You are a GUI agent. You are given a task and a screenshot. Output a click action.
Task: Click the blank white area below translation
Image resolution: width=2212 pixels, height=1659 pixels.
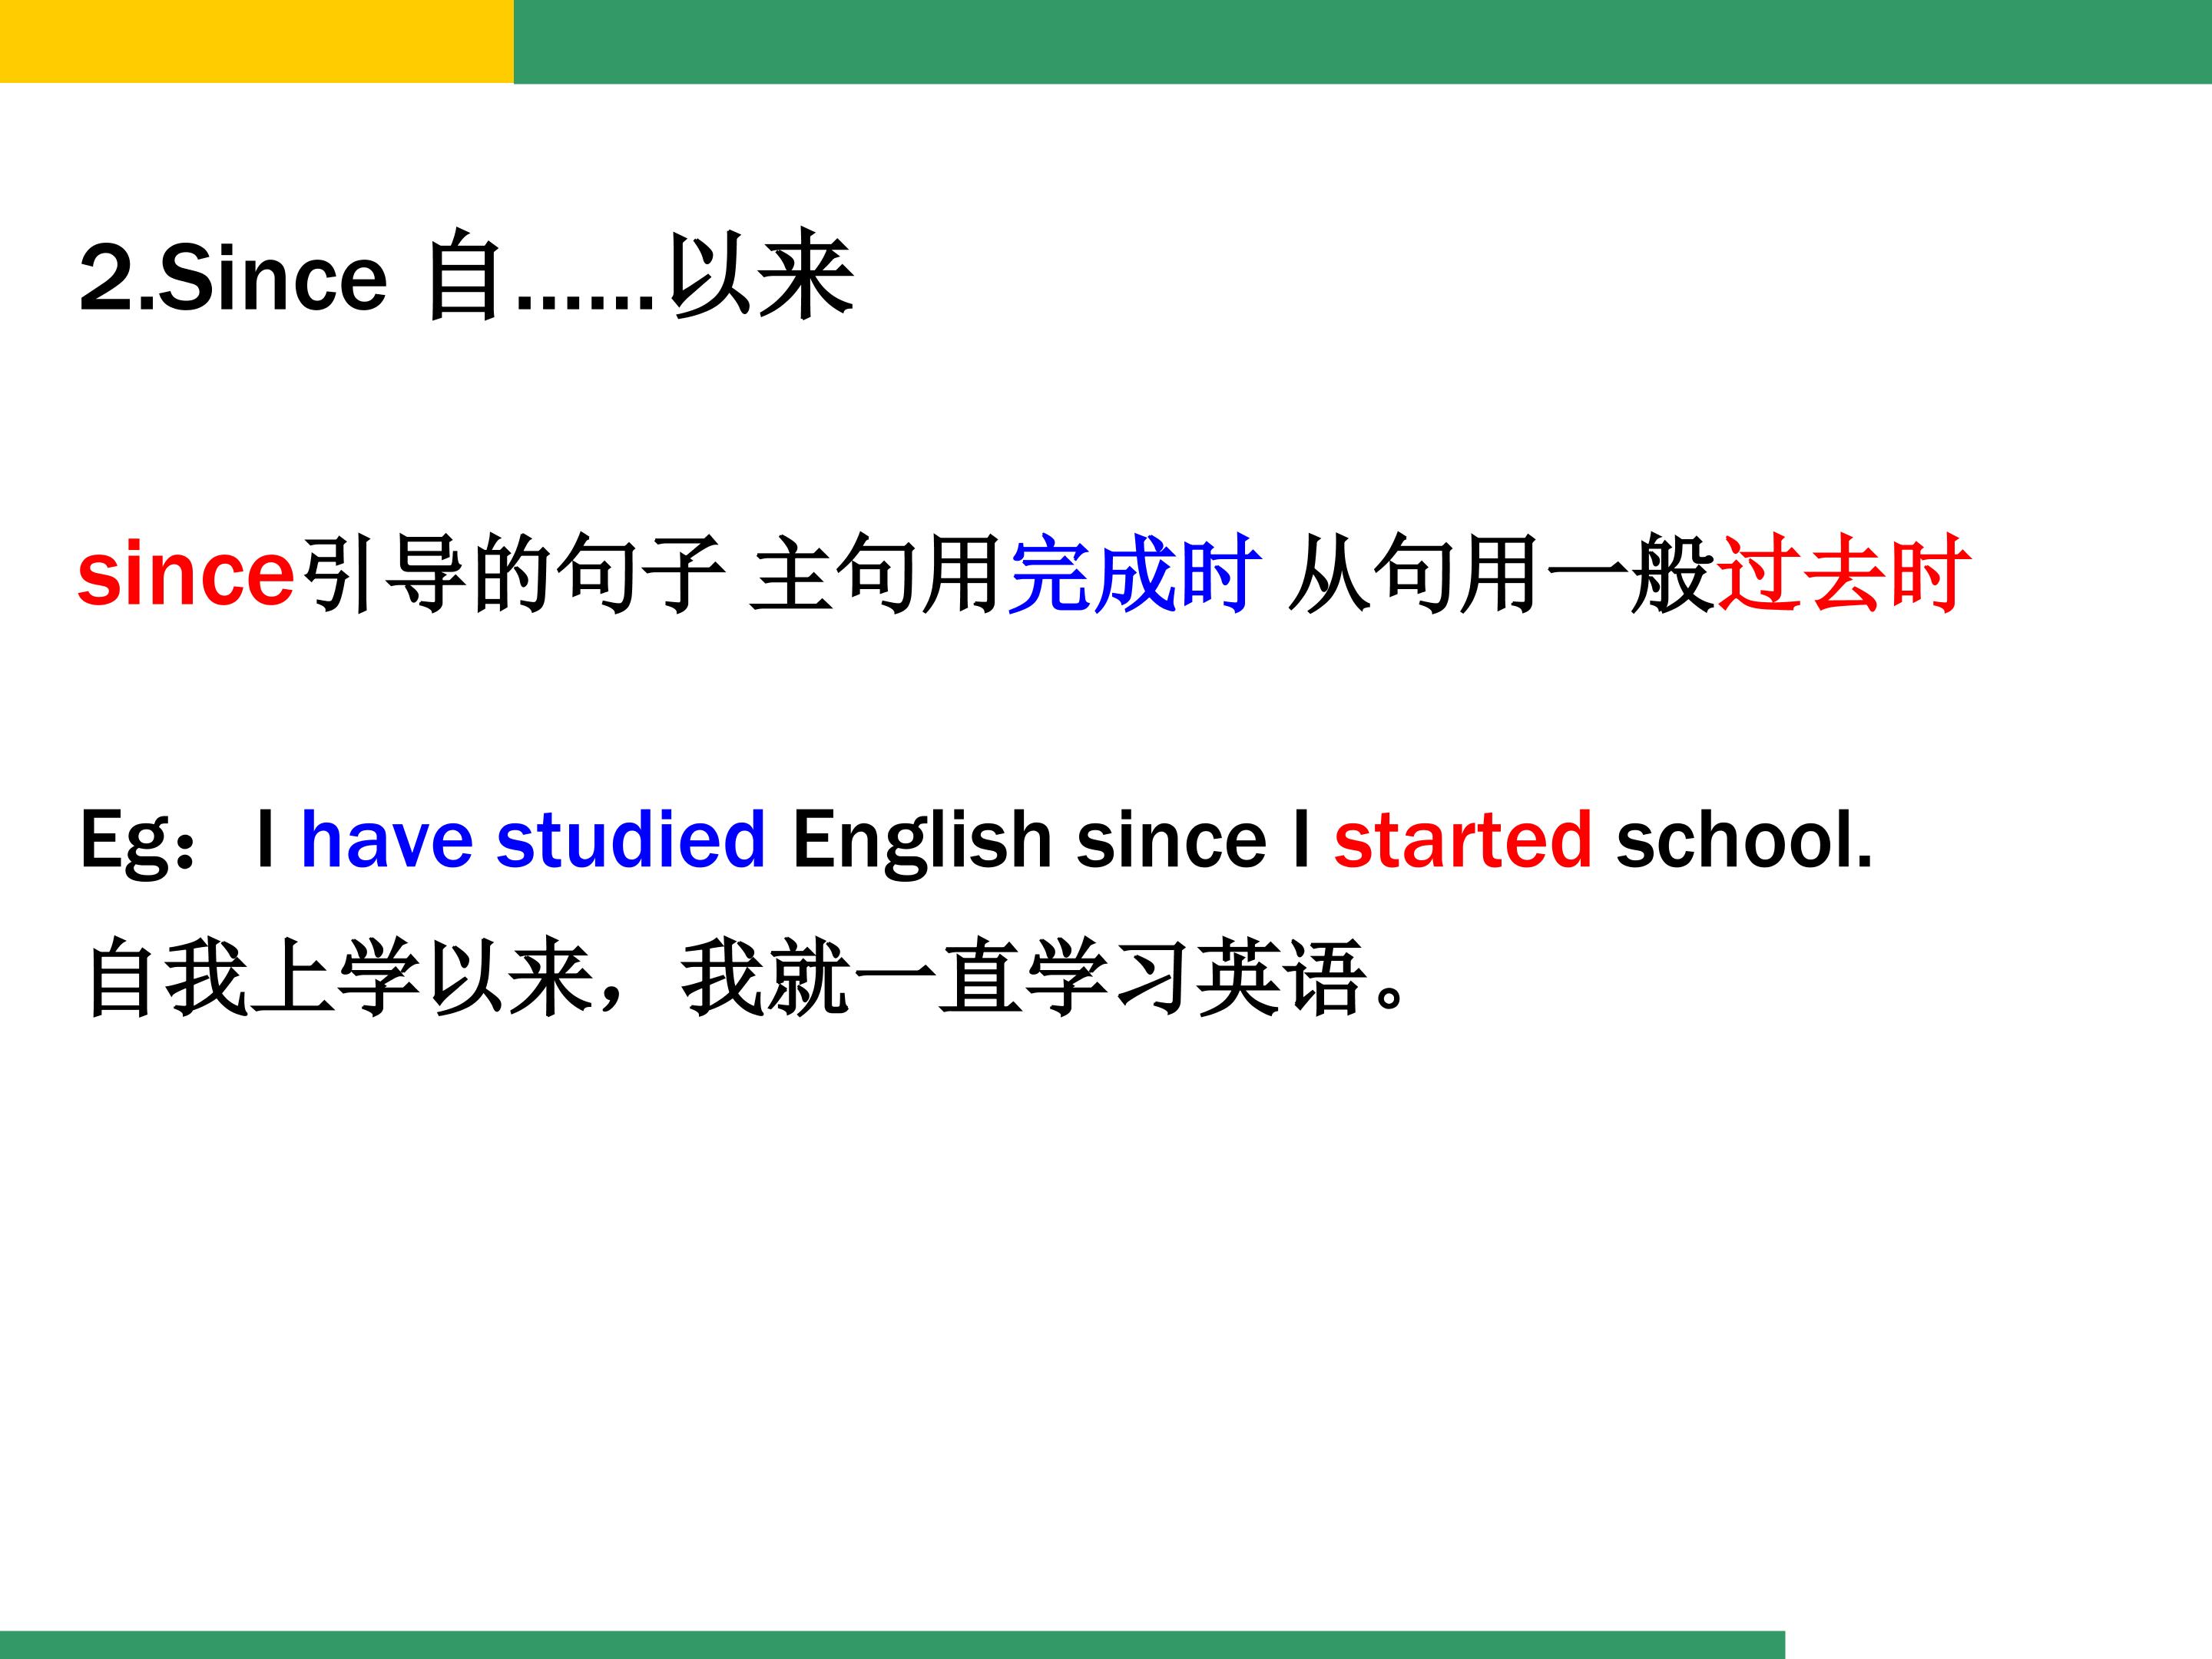pos(1100,1300)
